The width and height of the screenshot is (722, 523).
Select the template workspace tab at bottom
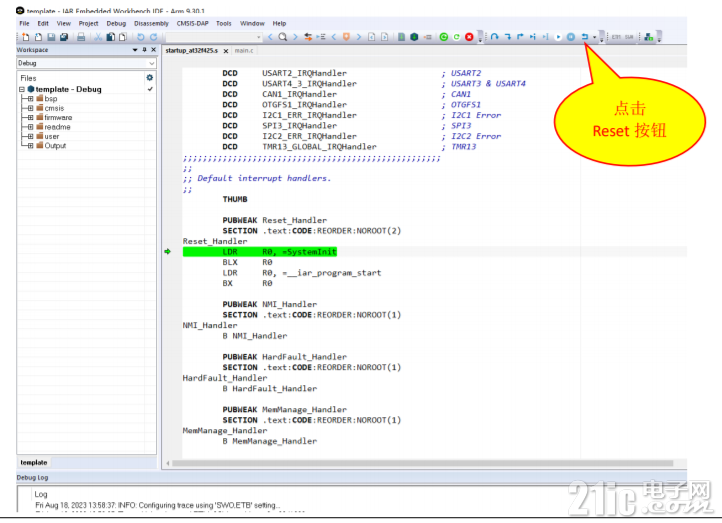coord(34,462)
